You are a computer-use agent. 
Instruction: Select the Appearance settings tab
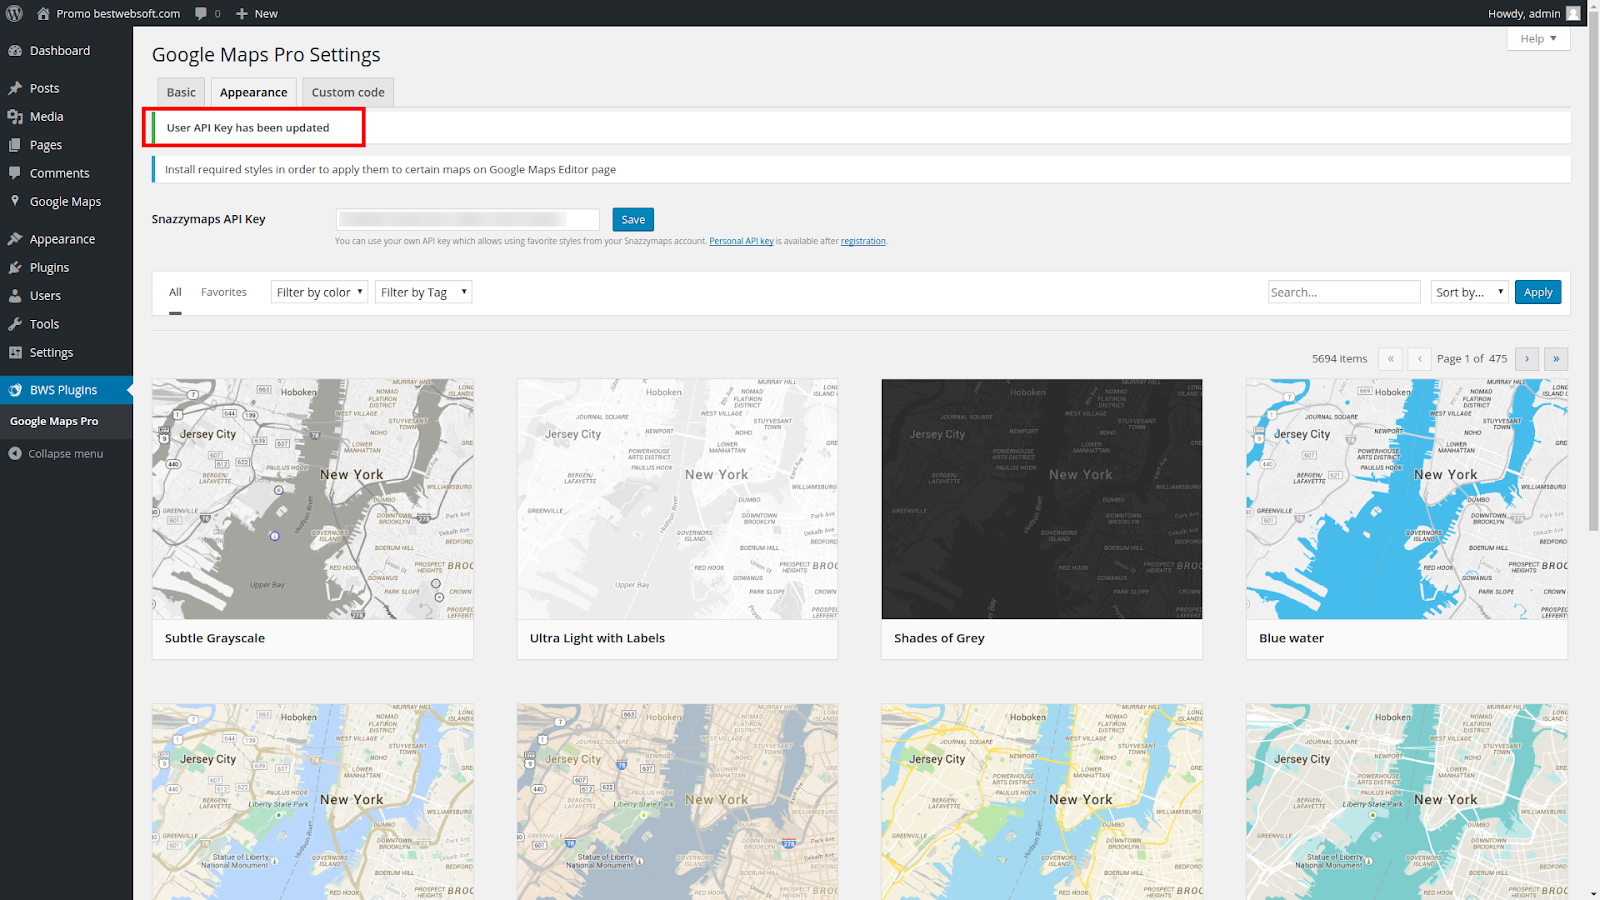(x=253, y=92)
